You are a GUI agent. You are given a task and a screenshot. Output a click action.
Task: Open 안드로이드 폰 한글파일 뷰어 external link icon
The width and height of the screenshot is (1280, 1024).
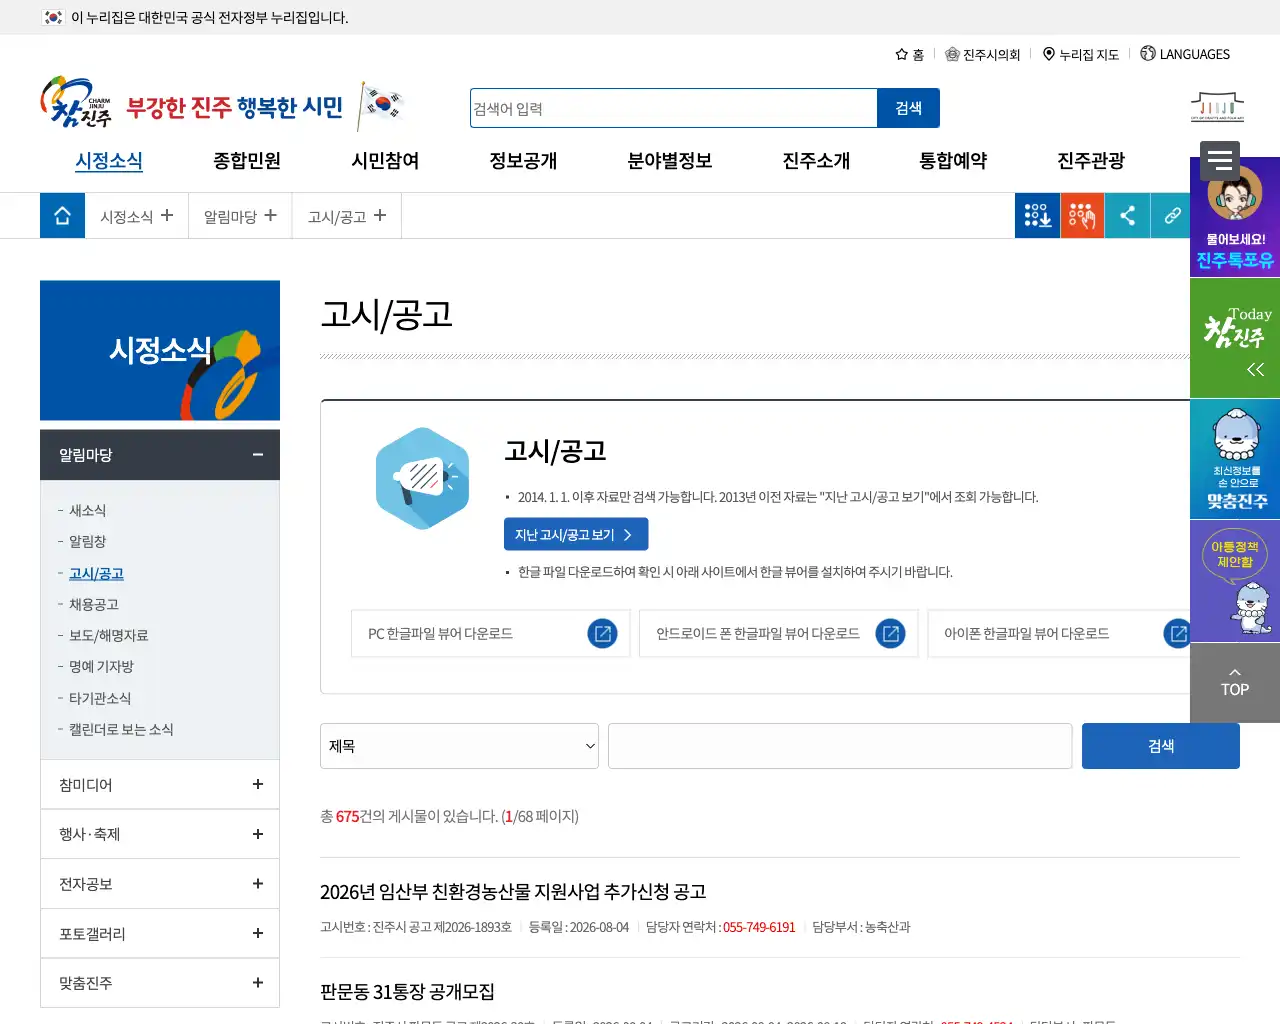tap(890, 633)
